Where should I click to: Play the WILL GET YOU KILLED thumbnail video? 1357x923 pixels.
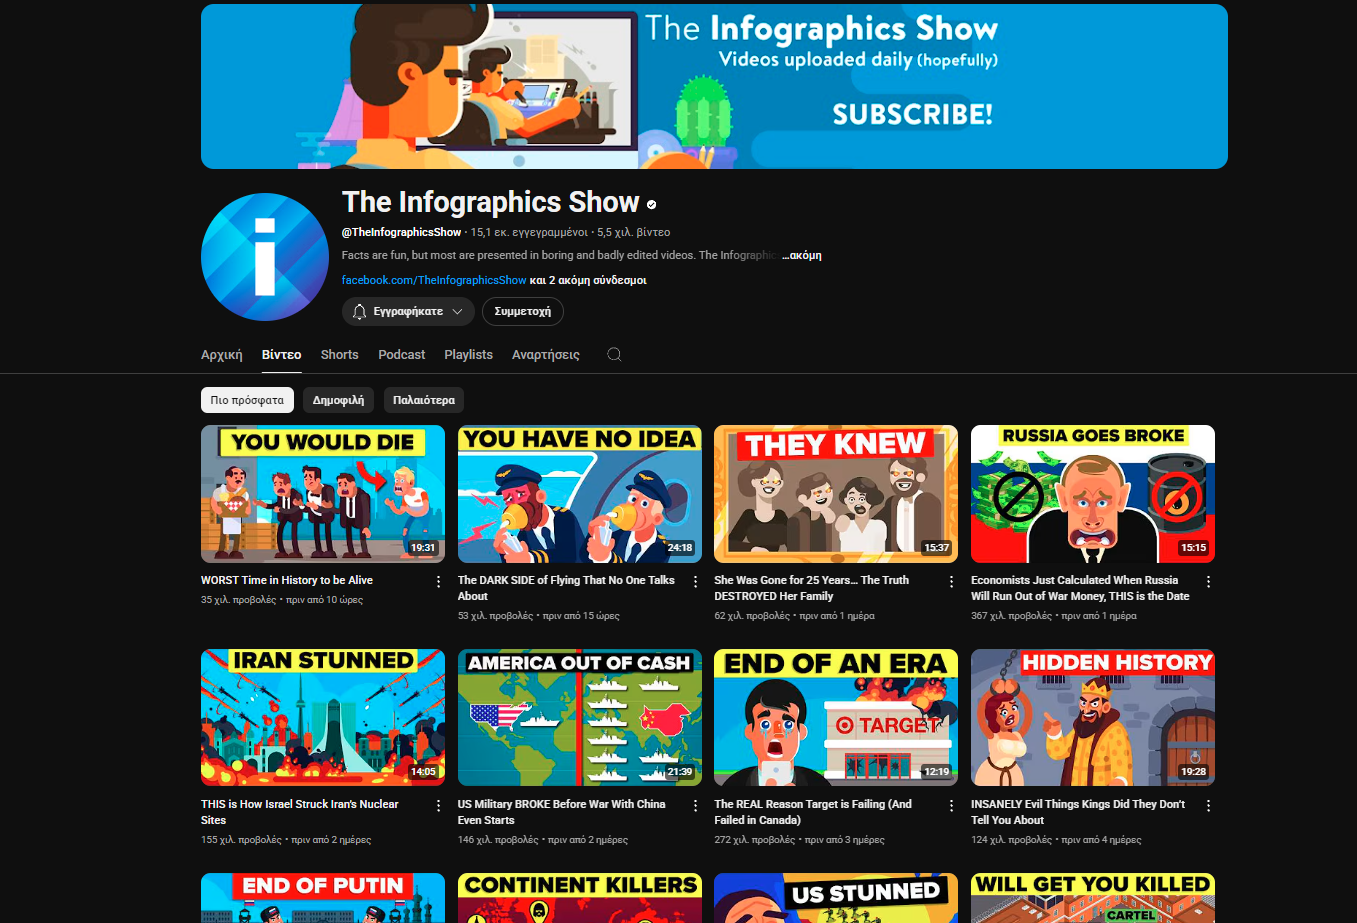pyautogui.click(x=1093, y=898)
